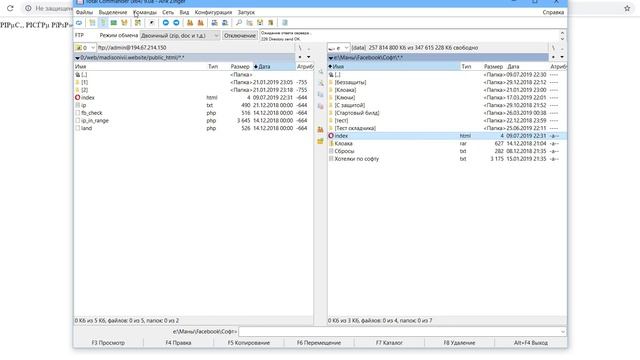Click F4 Правка button

click(x=178, y=343)
